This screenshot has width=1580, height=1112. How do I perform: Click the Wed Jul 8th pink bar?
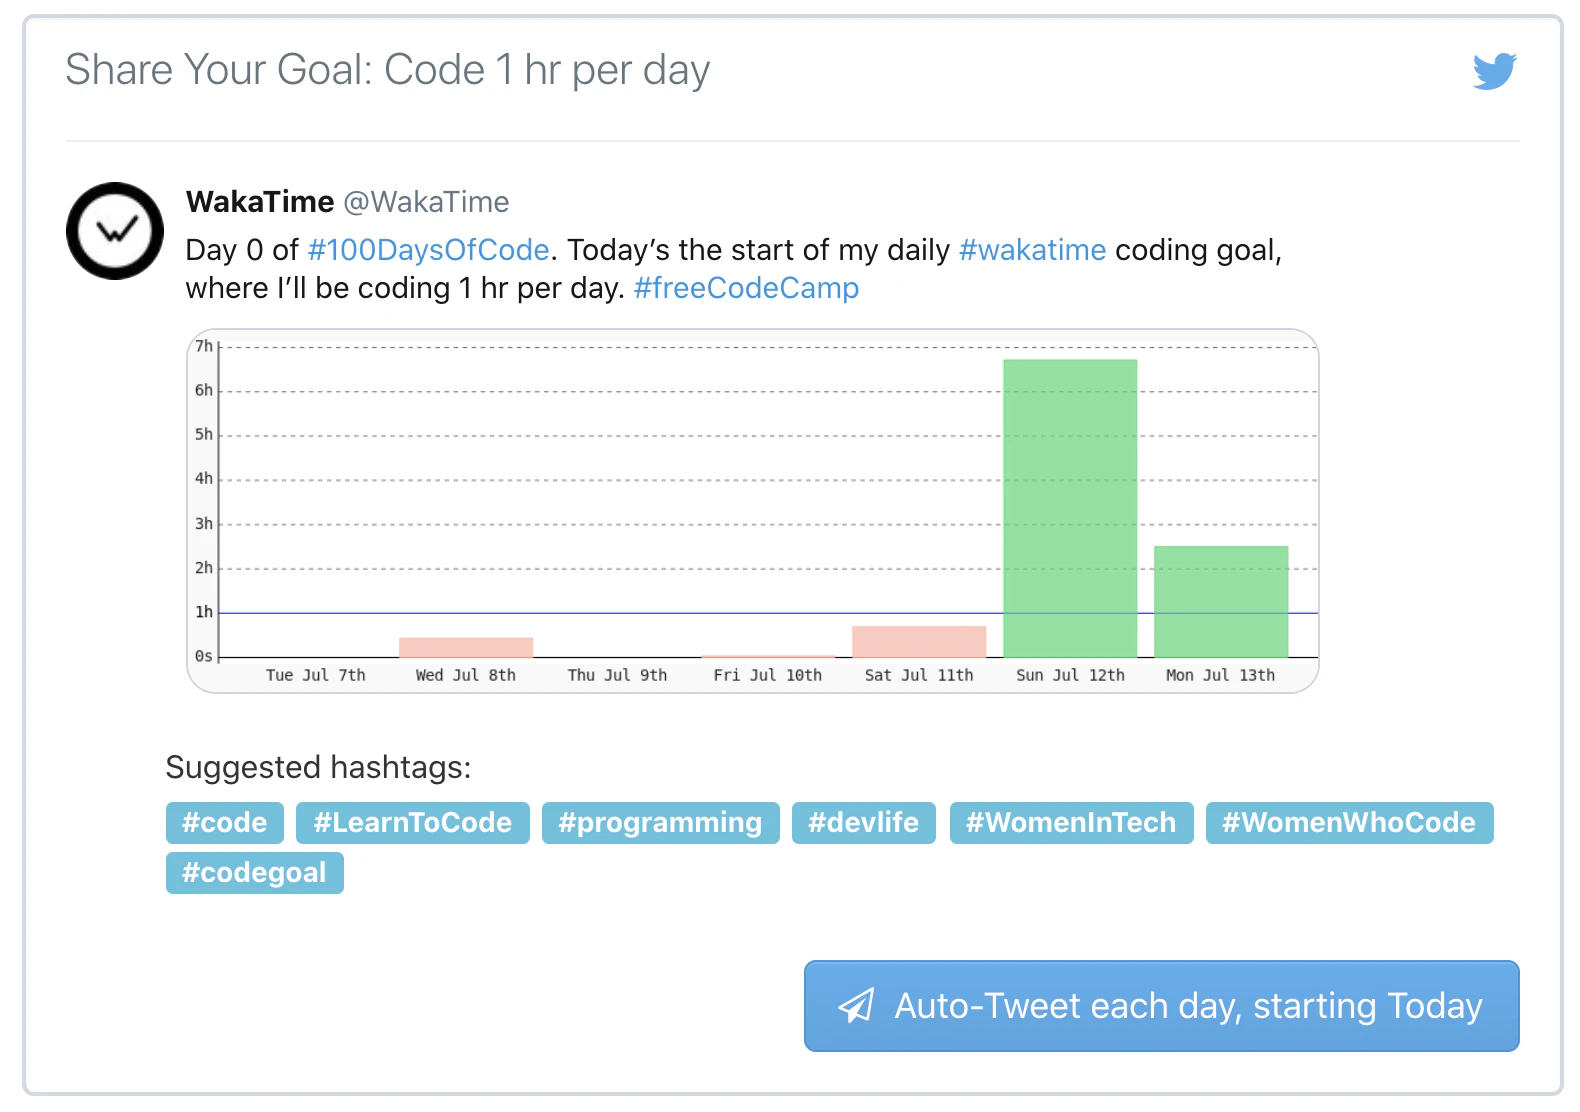(x=466, y=648)
